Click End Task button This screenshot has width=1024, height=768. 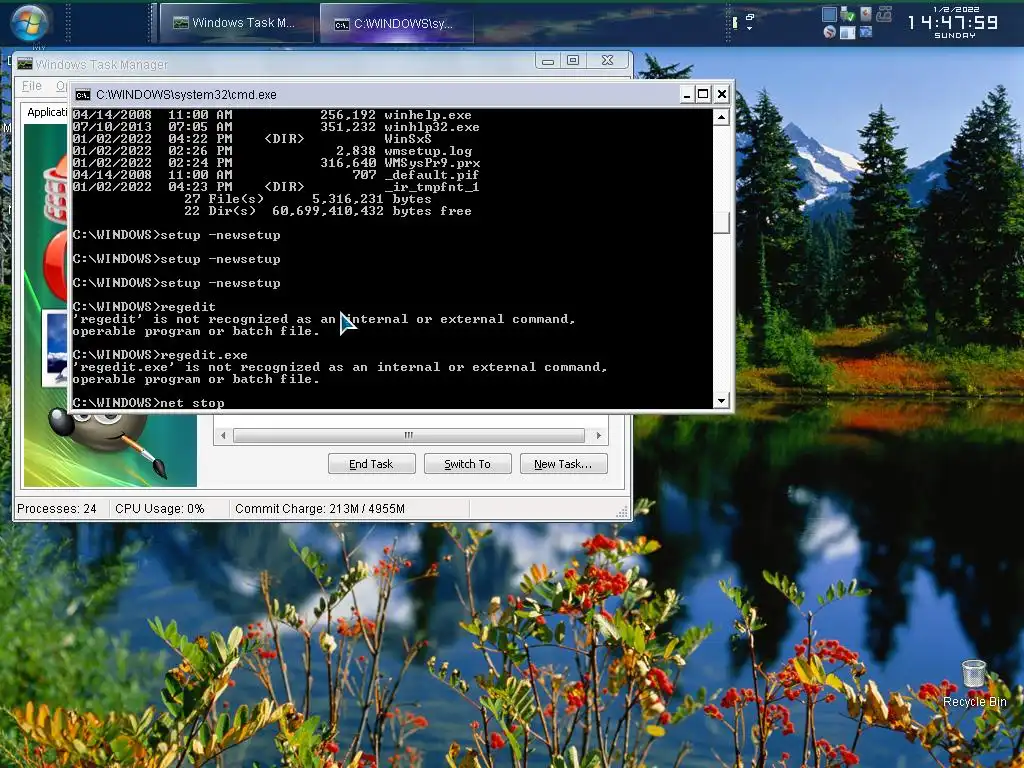point(371,464)
